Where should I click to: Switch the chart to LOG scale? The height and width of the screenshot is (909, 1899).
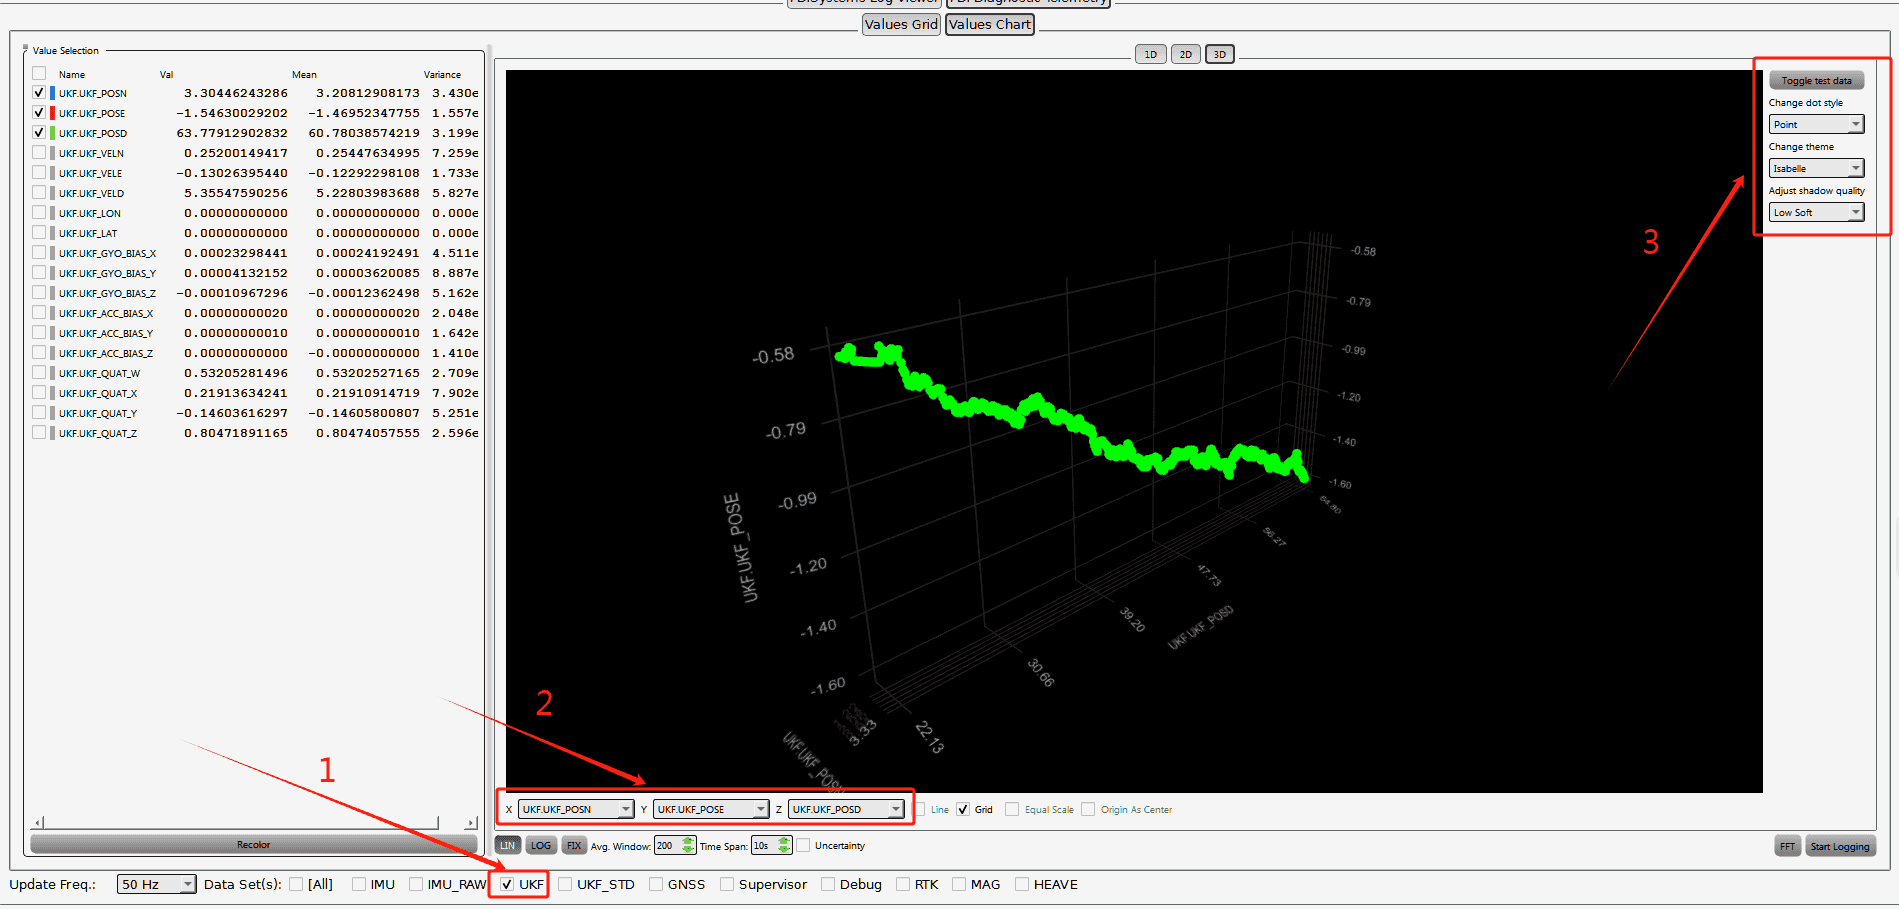541,846
